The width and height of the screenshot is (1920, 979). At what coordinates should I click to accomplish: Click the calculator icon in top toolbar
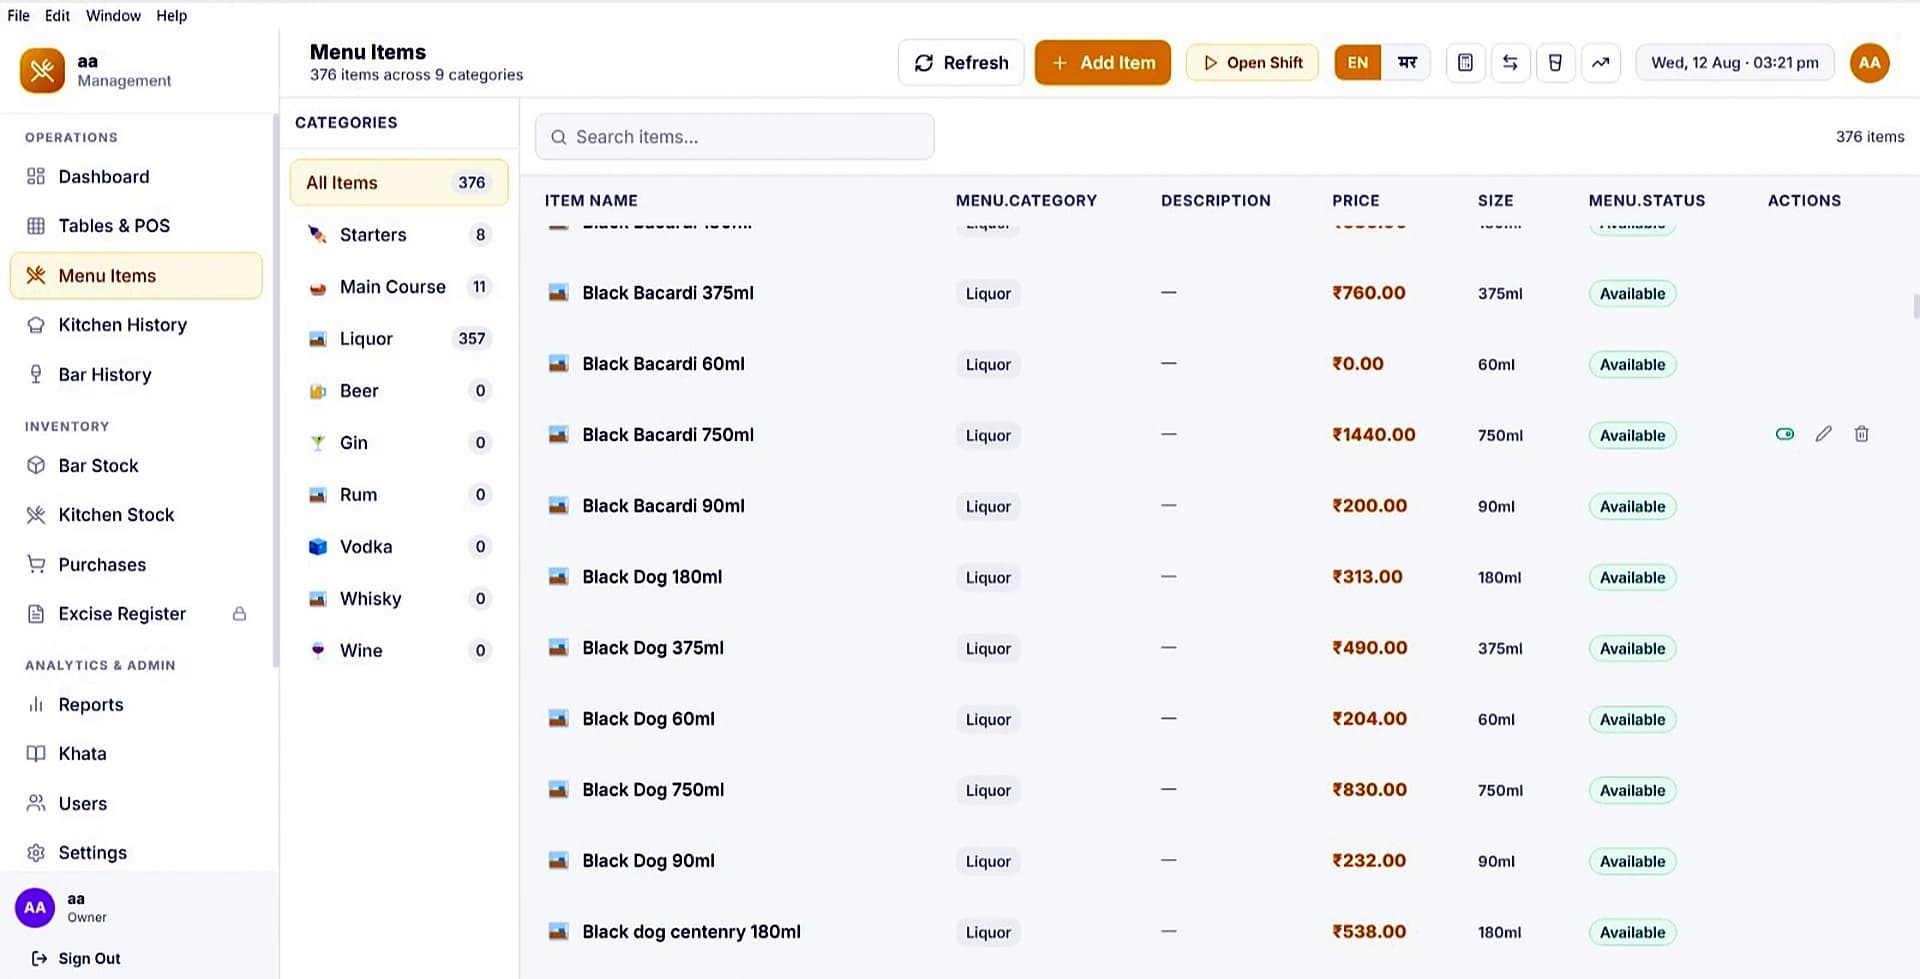[x=1465, y=62]
